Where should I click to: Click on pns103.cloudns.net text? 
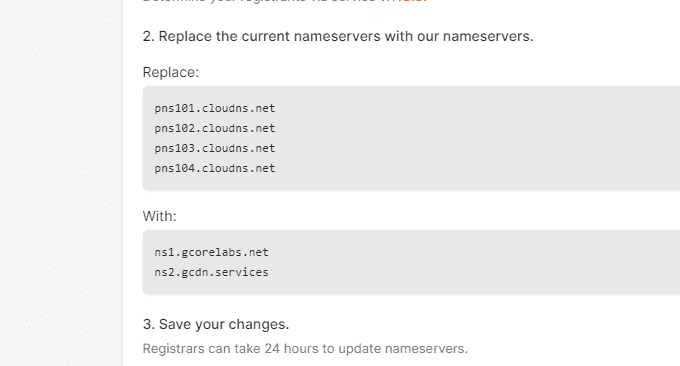tap(215, 148)
